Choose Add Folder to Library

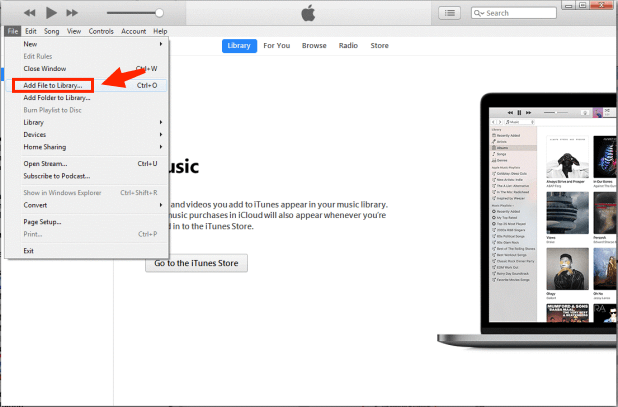click(x=57, y=98)
